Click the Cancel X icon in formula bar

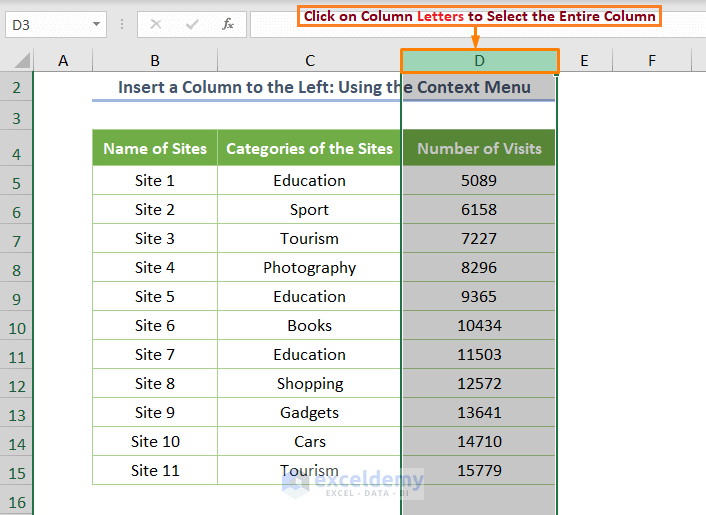(x=157, y=23)
